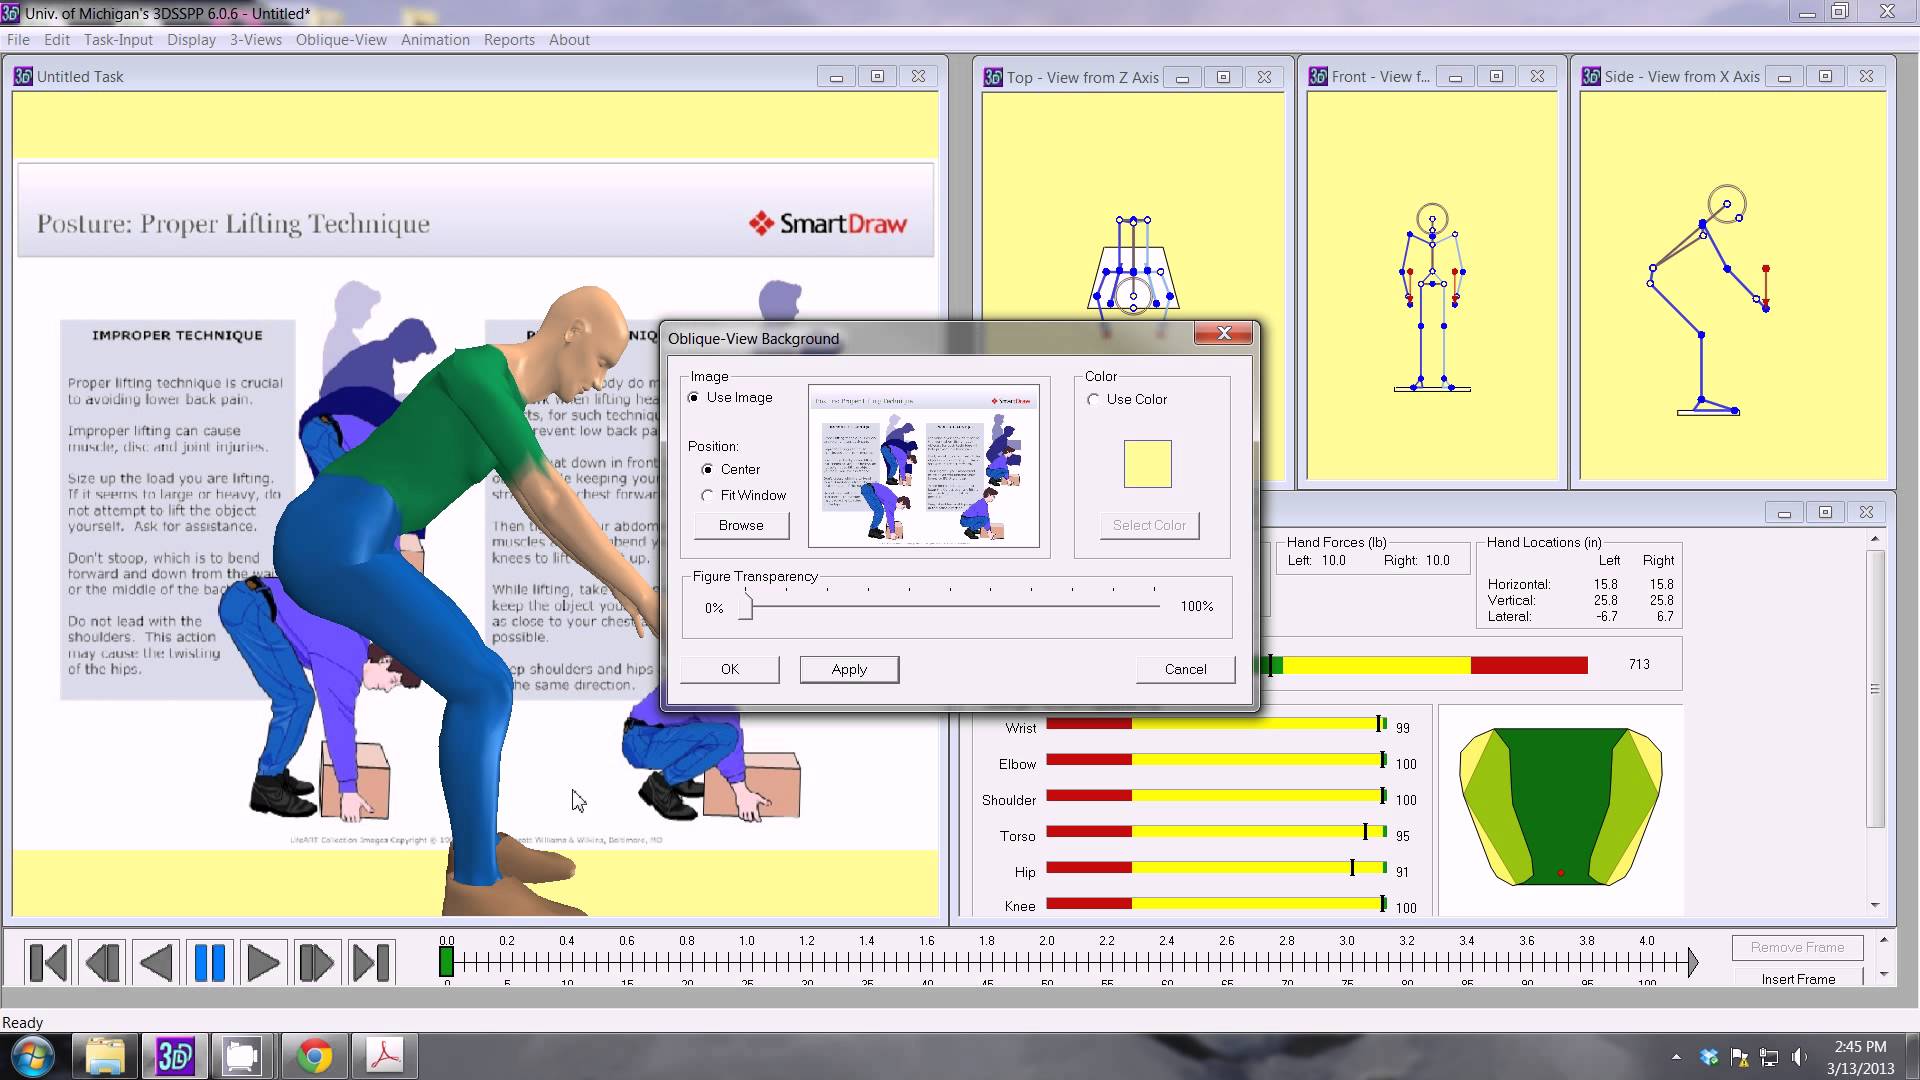Image resolution: width=1920 pixels, height=1080 pixels.
Task: Jump to the last animation frame
Action: point(371,963)
